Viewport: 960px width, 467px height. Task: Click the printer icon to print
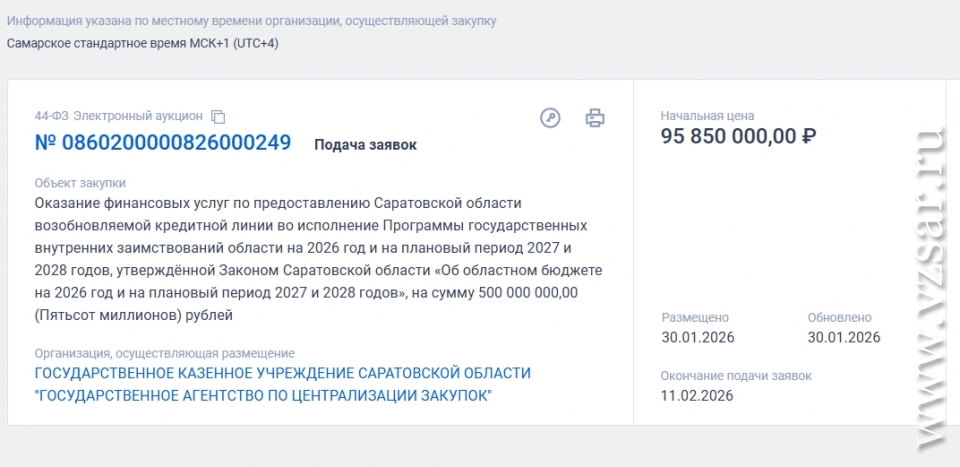click(595, 118)
